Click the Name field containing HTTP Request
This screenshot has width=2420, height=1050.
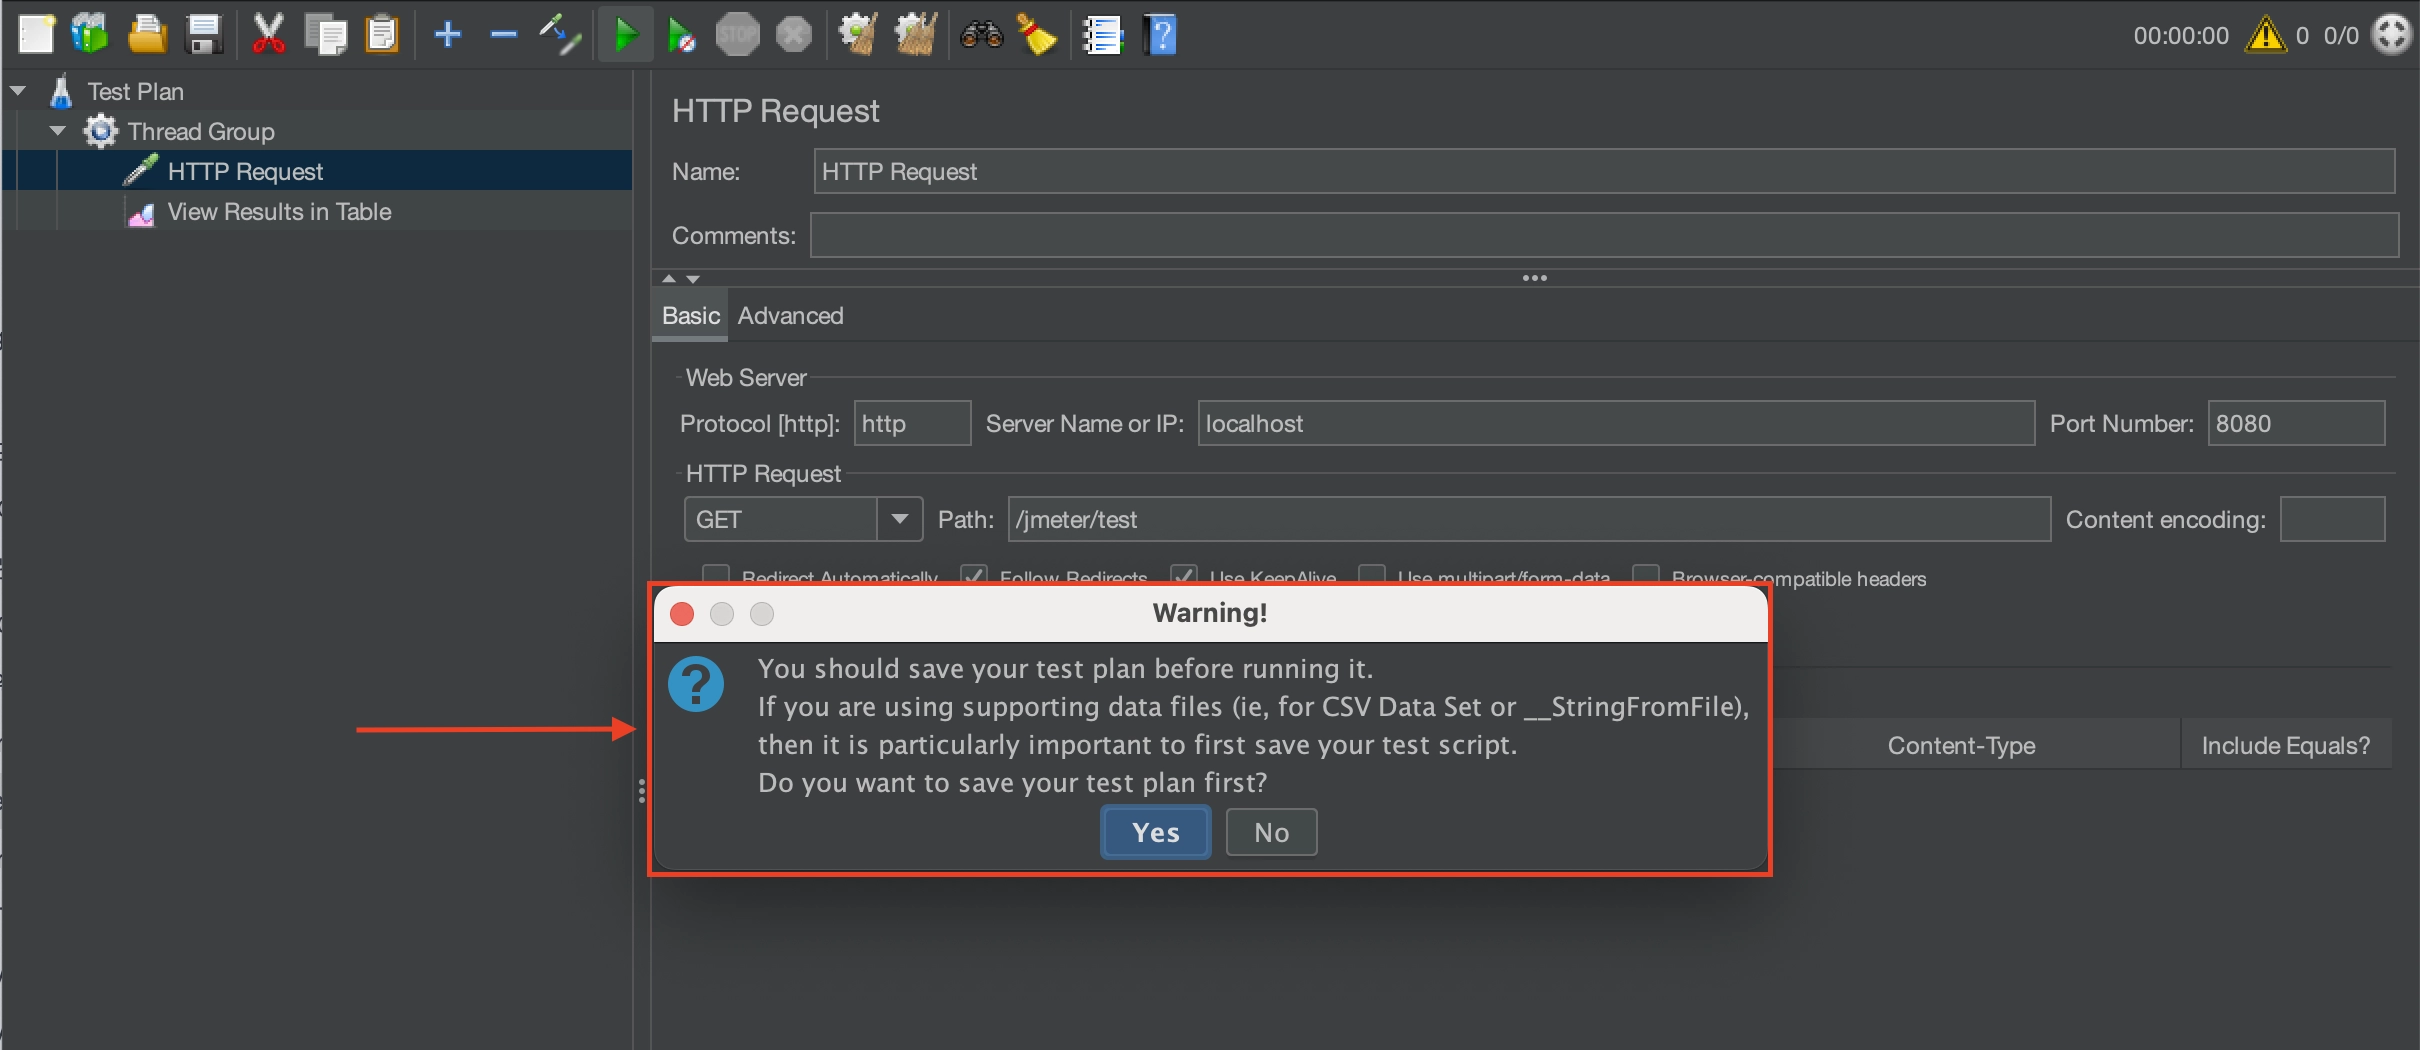(1604, 171)
